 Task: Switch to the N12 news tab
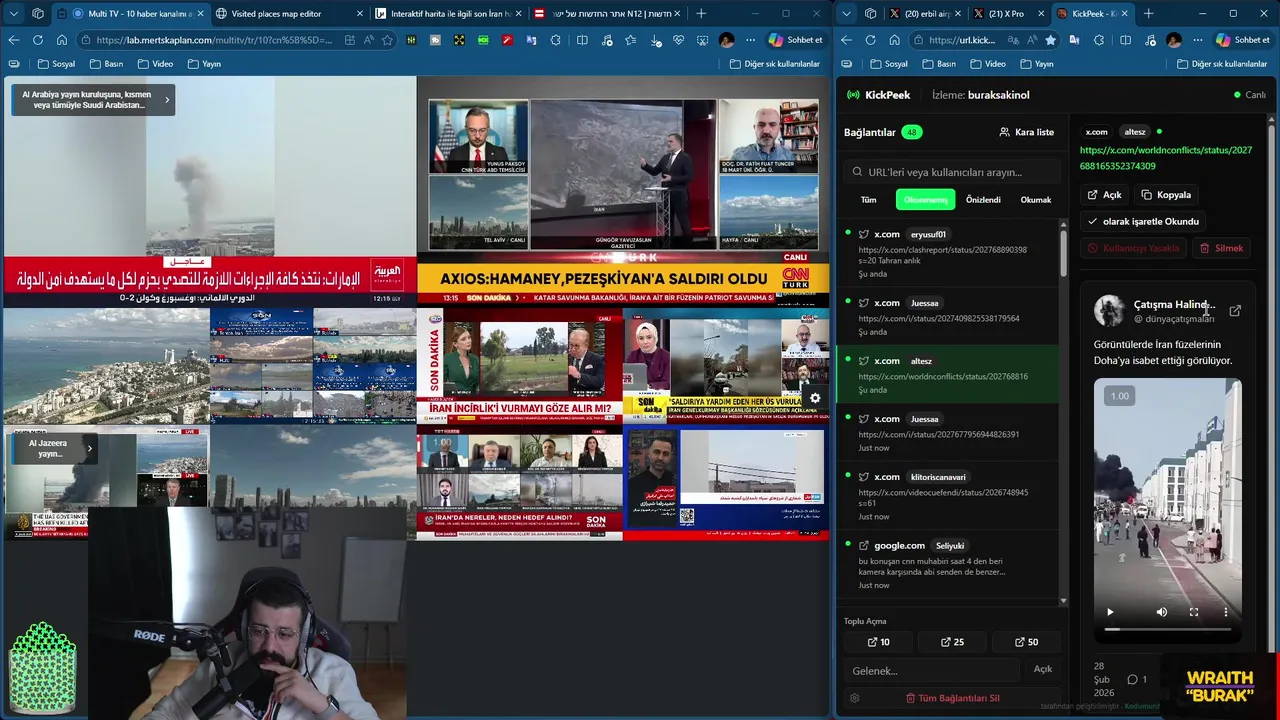point(605,14)
